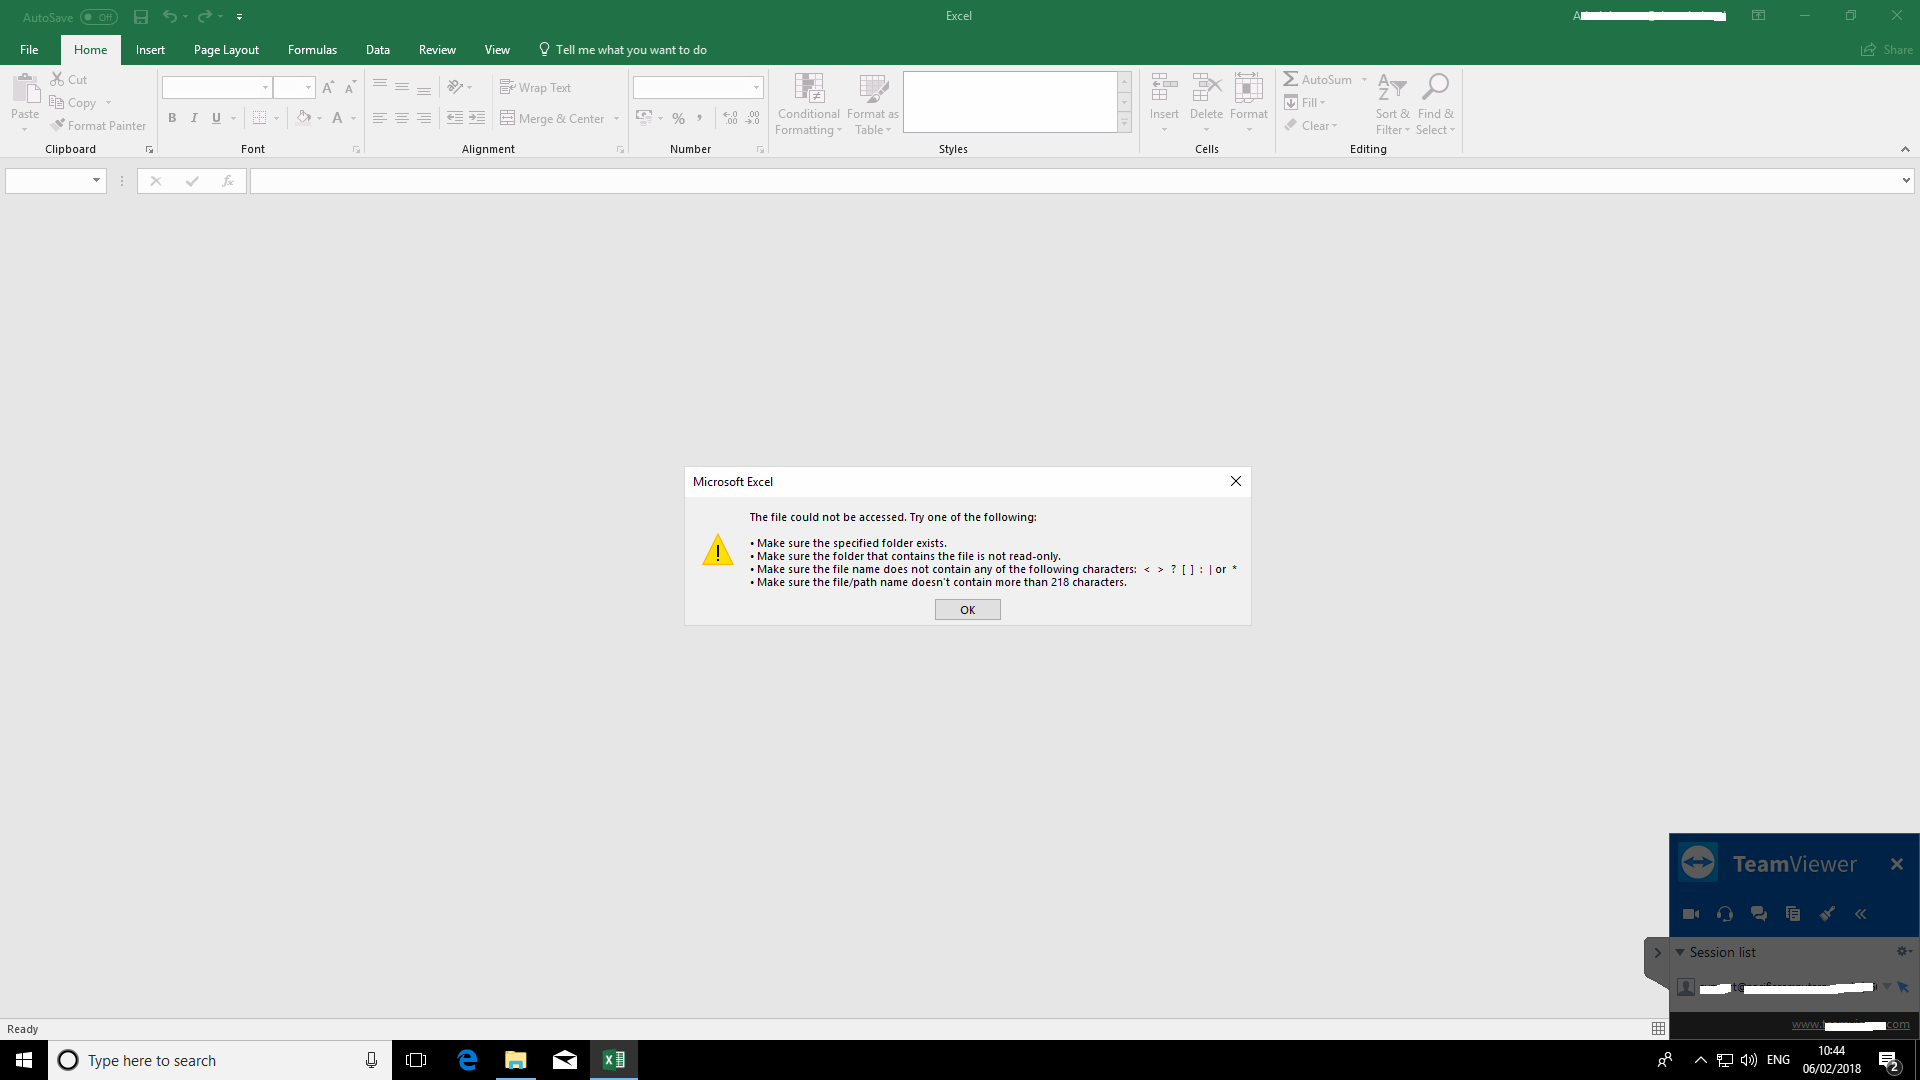
Task: Click the Sort & Filter icon
Action: (1392, 88)
